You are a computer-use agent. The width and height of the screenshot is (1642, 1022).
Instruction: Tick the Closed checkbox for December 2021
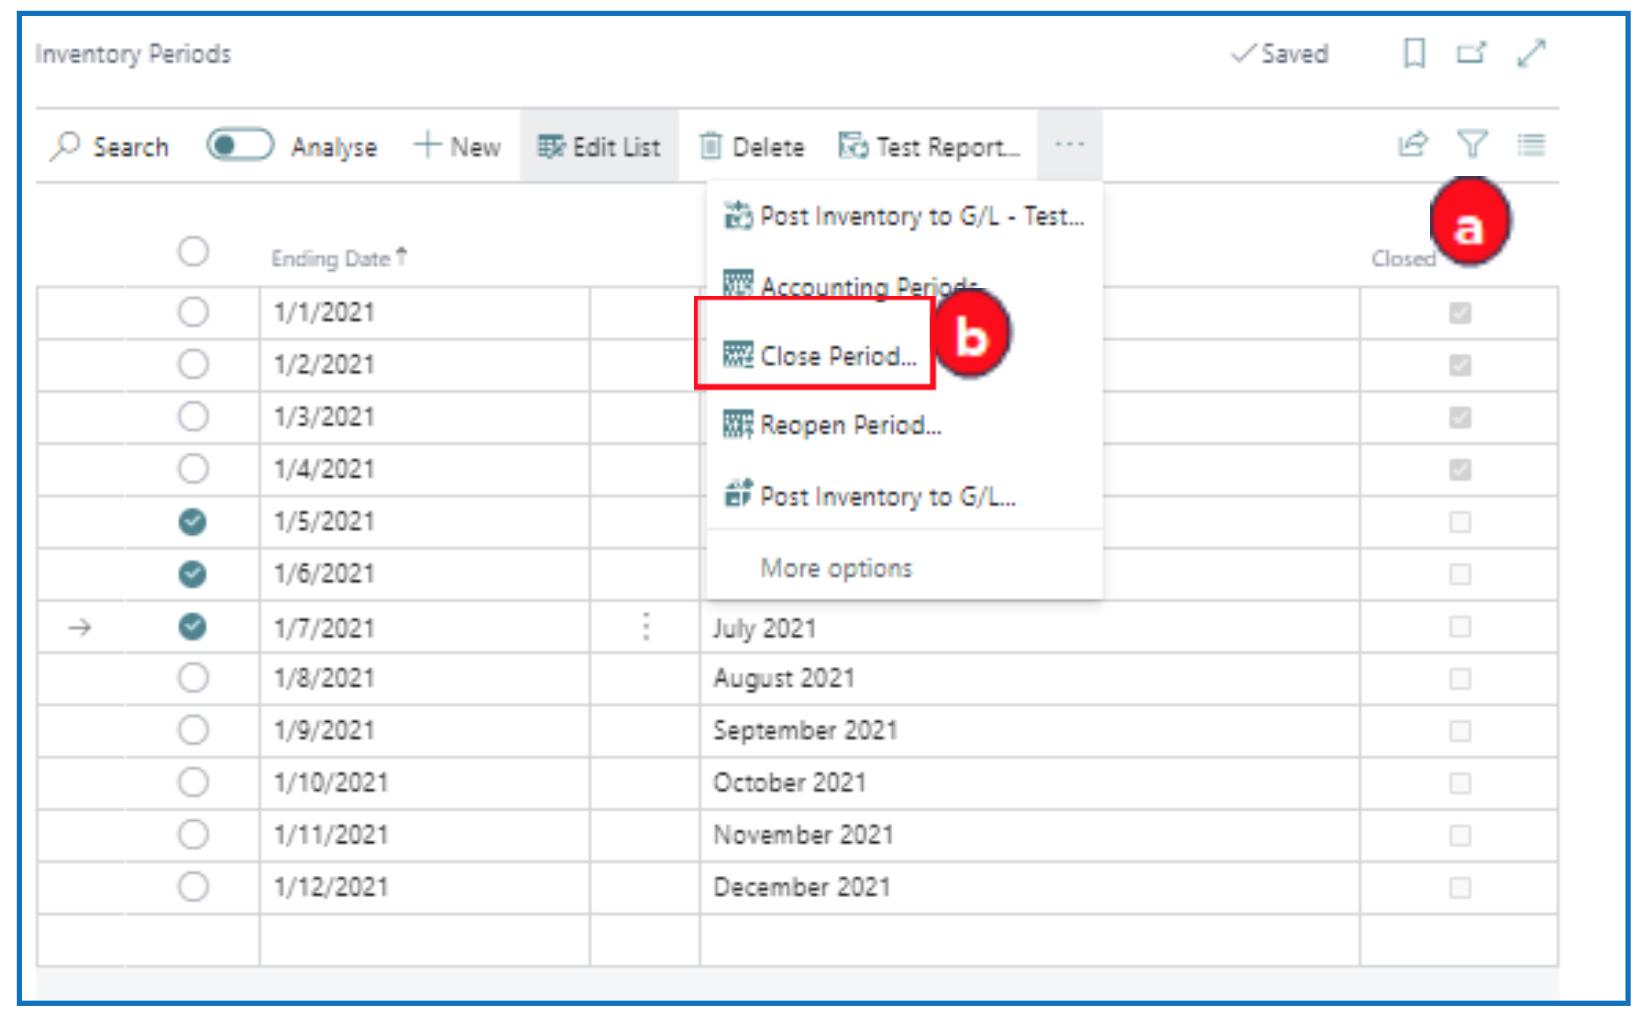coord(1459,887)
